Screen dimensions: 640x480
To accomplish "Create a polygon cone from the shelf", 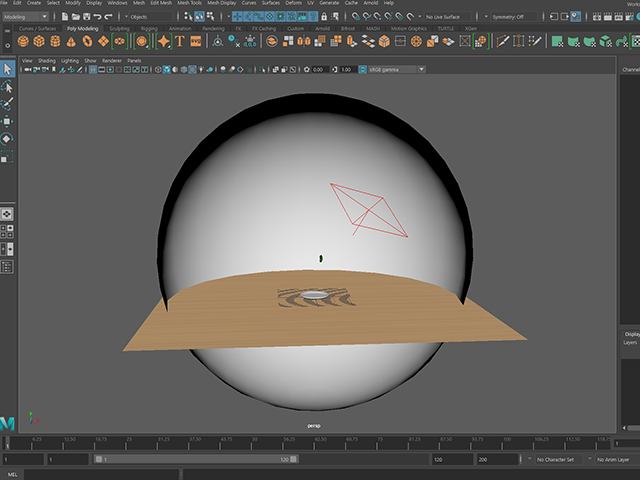I will (71, 41).
